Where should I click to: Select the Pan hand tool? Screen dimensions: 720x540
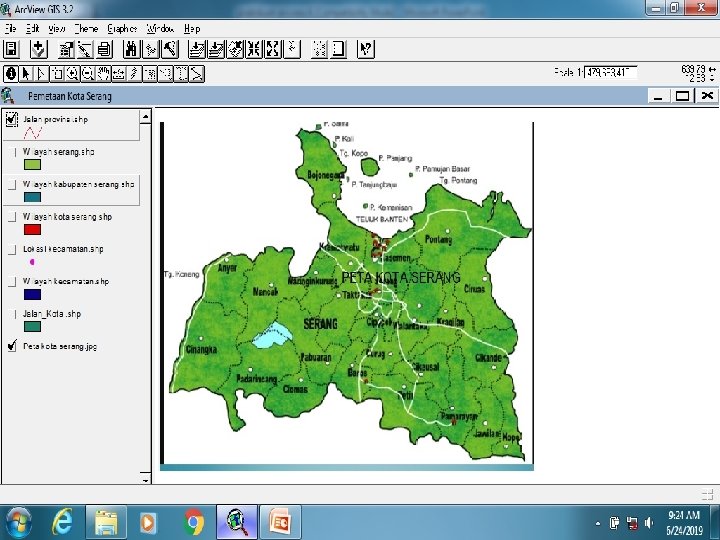point(104,73)
